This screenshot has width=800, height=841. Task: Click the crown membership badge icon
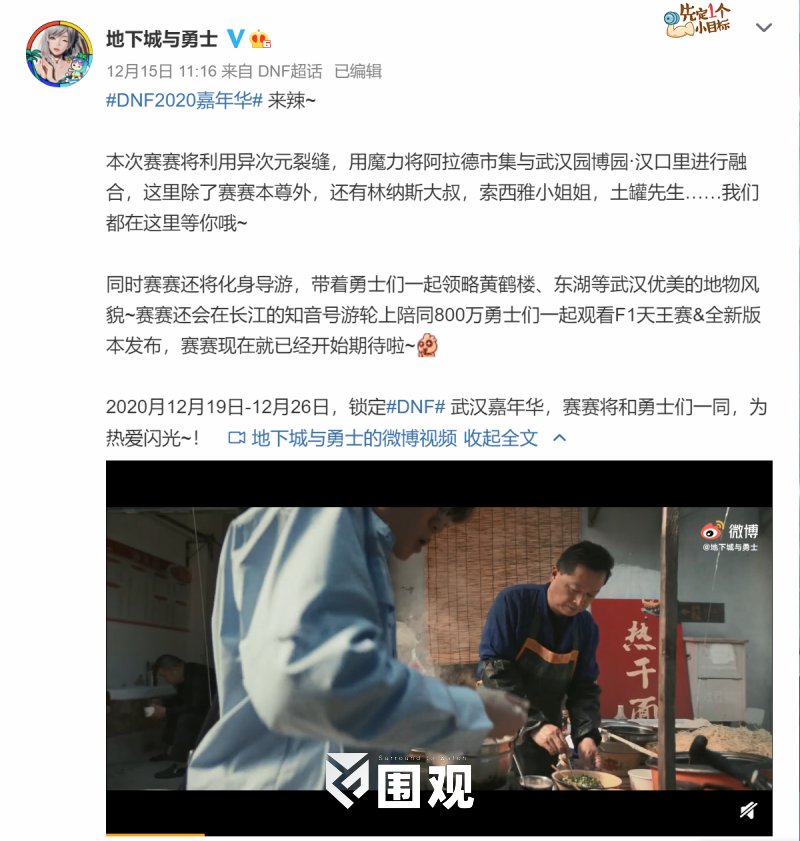tap(260, 39)
